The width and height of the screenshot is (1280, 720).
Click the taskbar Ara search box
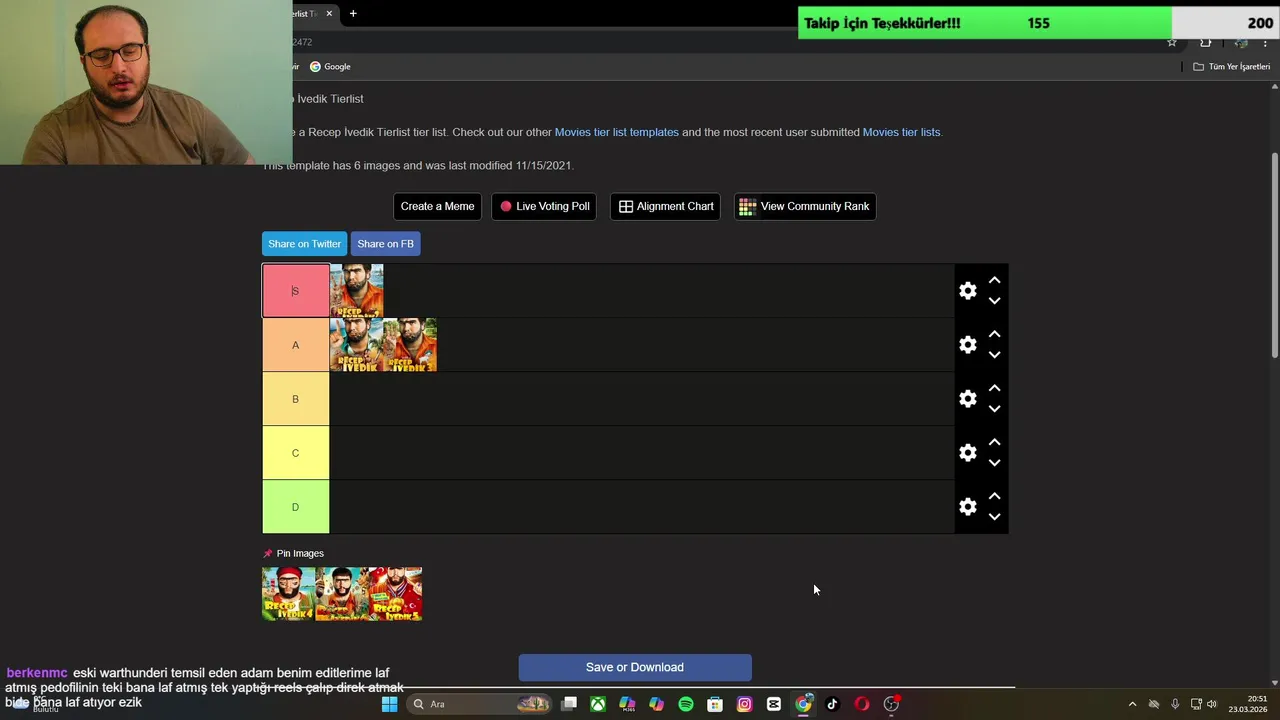[481, 704]
